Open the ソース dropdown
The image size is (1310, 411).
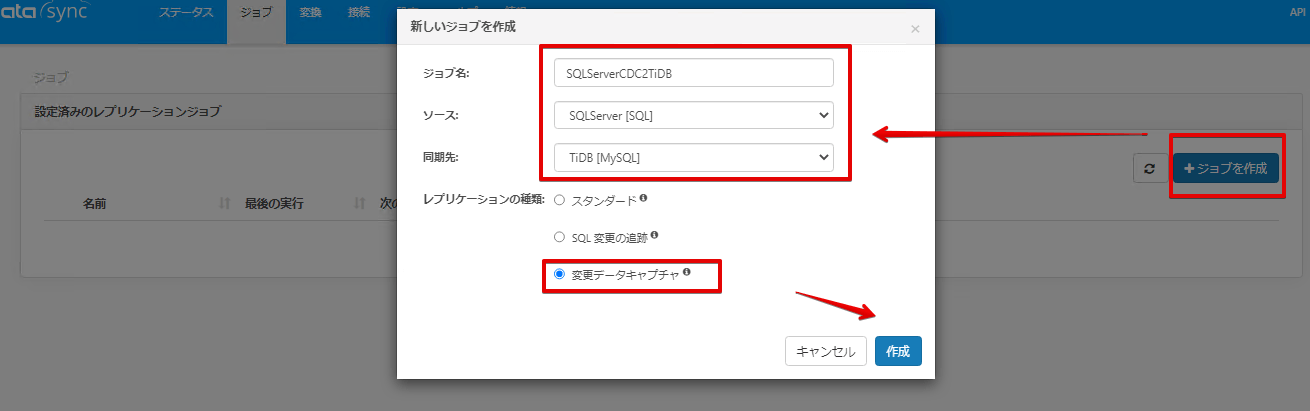point(693,116)
